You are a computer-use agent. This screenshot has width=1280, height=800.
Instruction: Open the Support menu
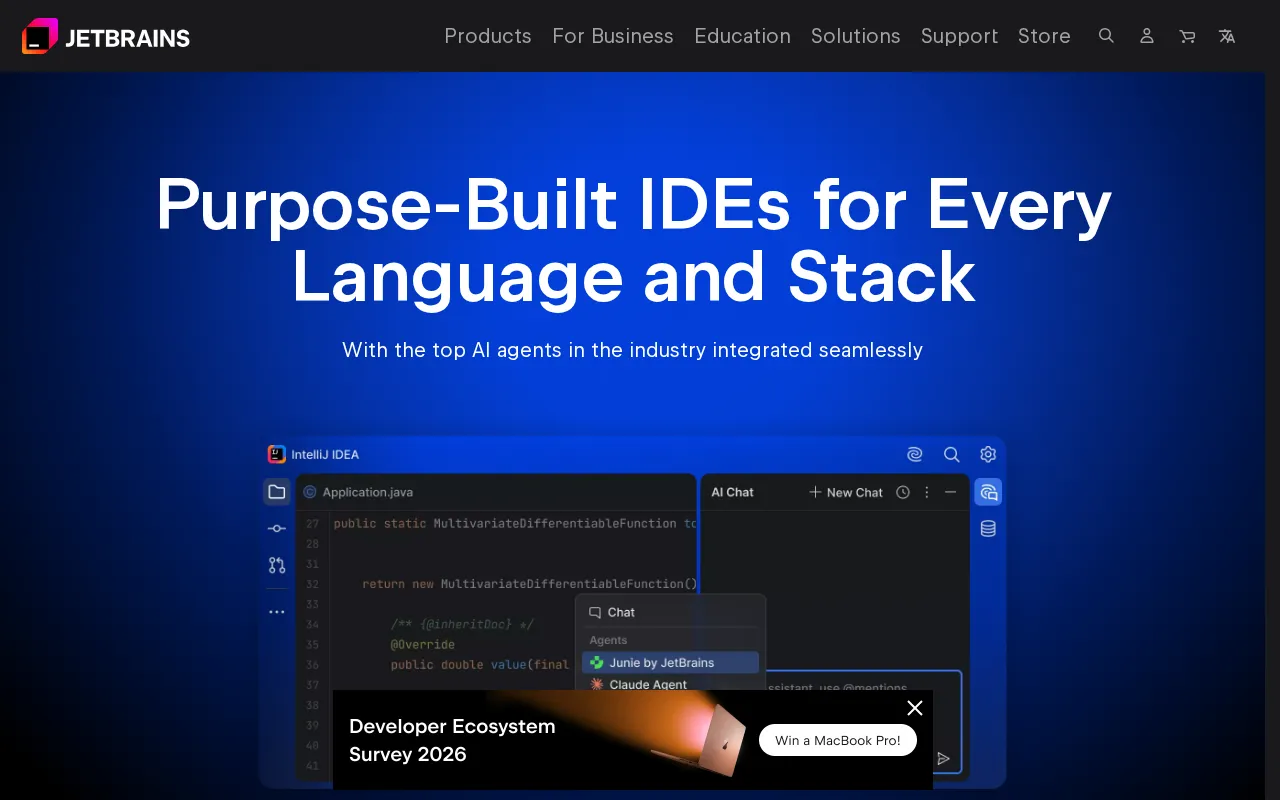pos(959,36)
